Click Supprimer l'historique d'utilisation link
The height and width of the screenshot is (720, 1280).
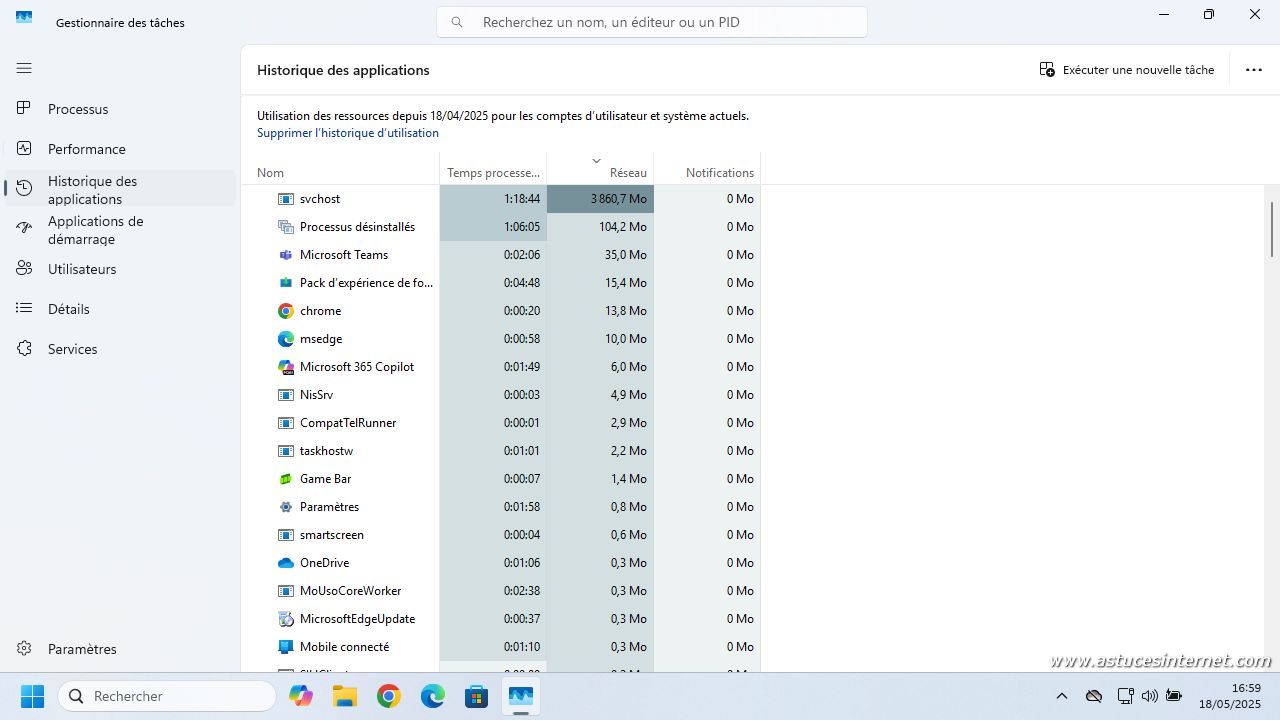click(348, 133)
